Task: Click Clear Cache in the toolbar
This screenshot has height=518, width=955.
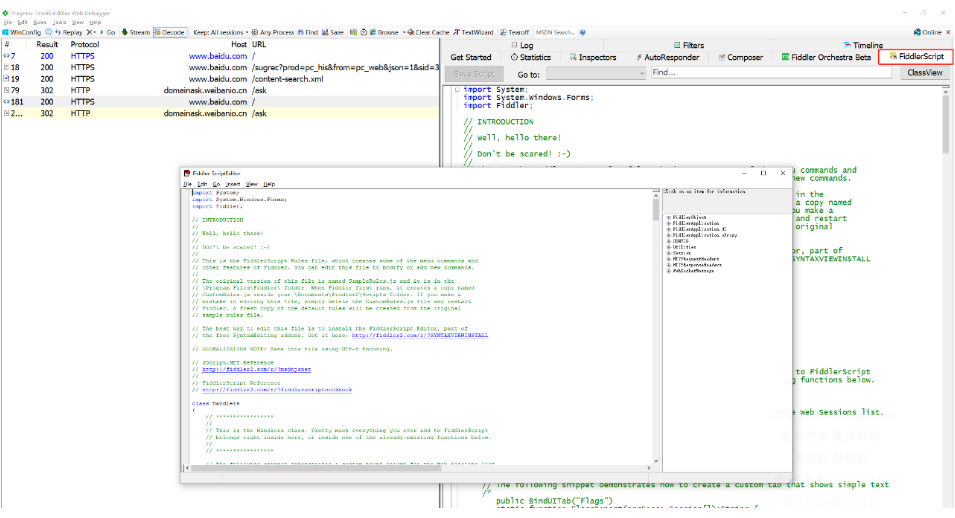Action: [x=428, y=32]
